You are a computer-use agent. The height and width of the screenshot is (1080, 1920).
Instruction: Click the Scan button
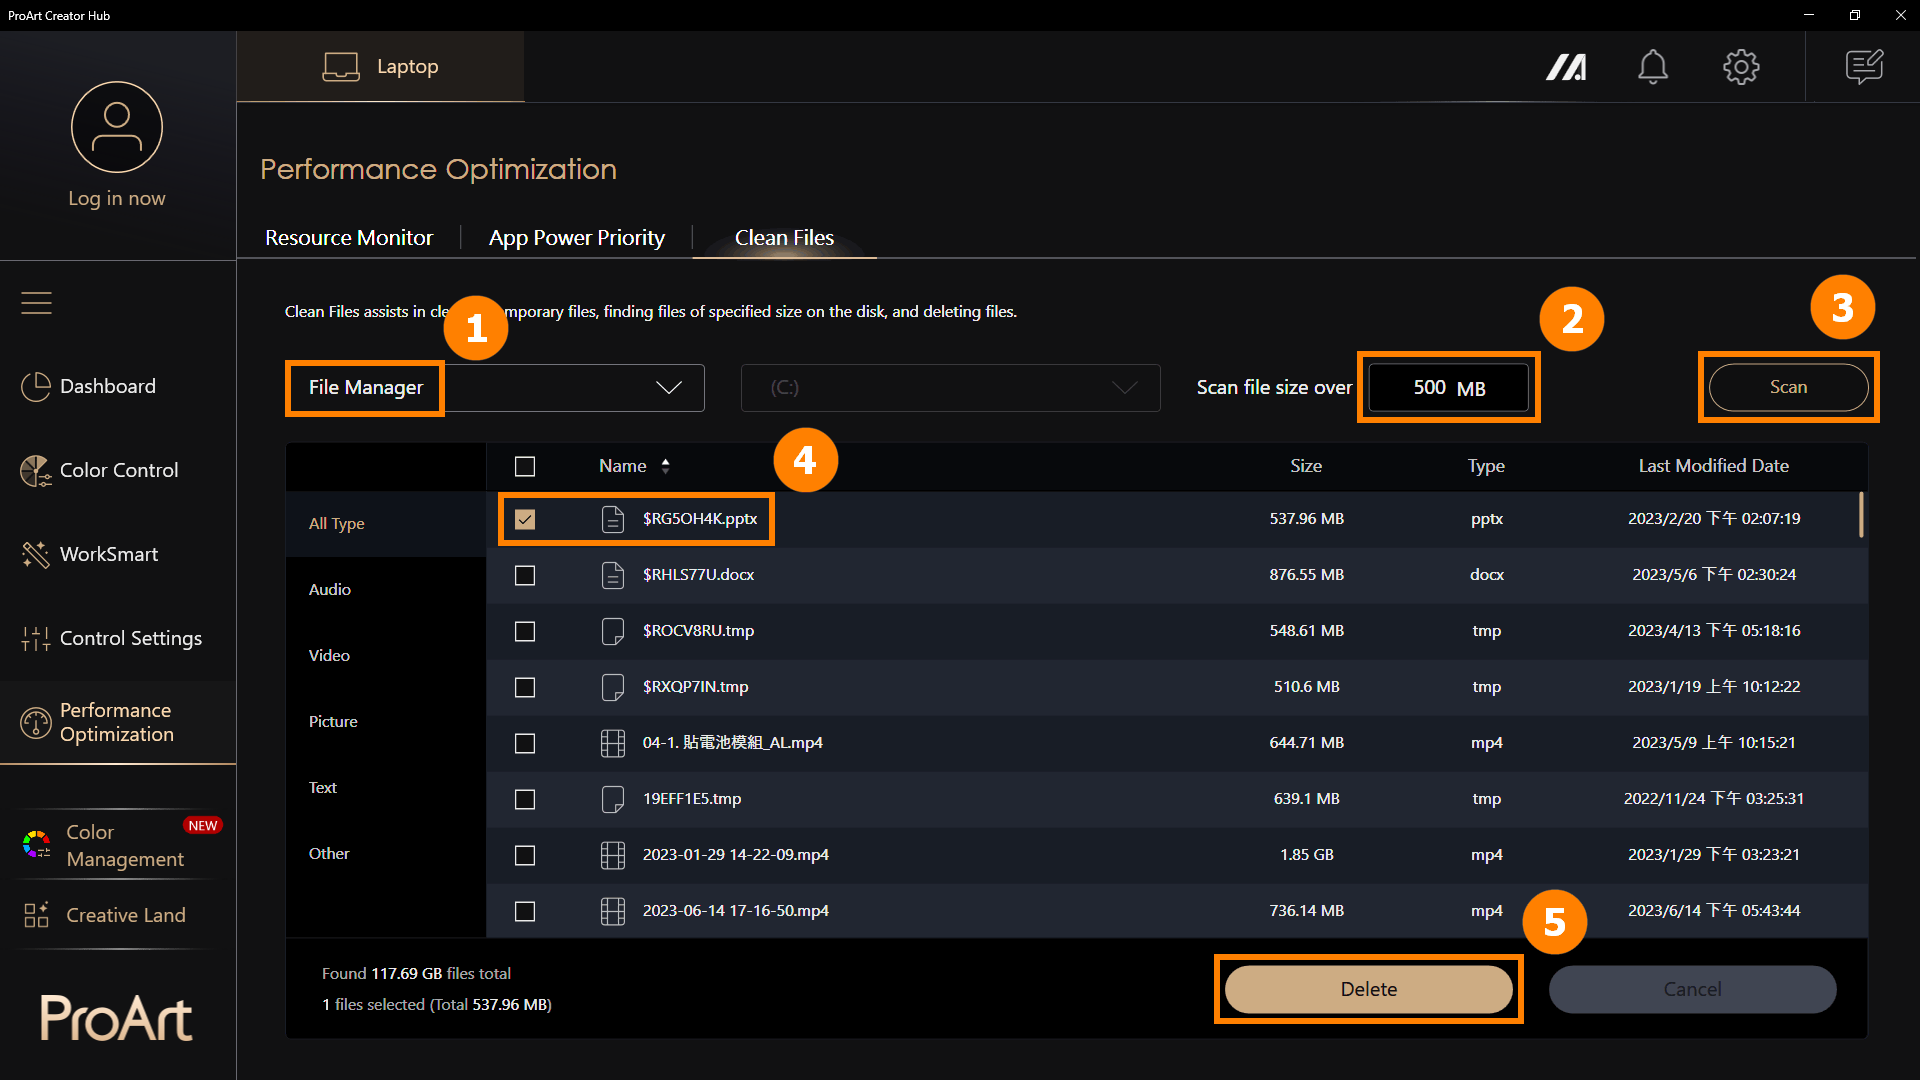[x=1788, y=387]
